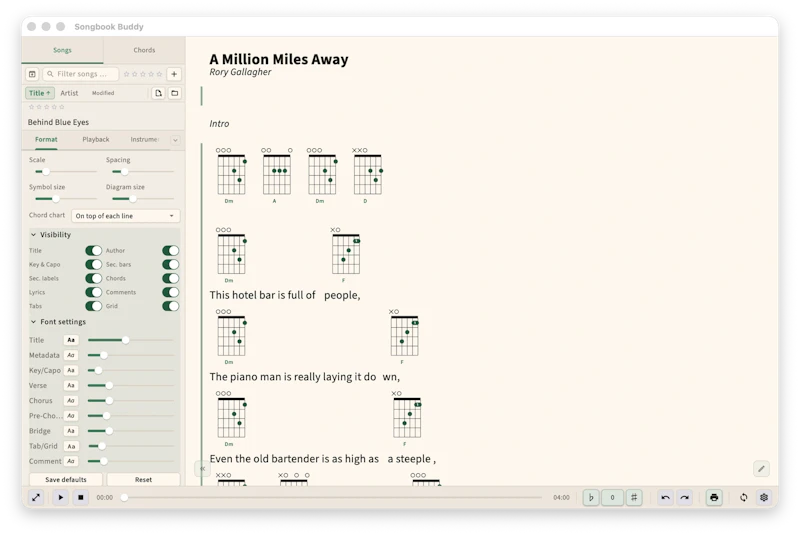Click the A chord diagram in the Intro
The image size is (800, 535).
(277, 176)
